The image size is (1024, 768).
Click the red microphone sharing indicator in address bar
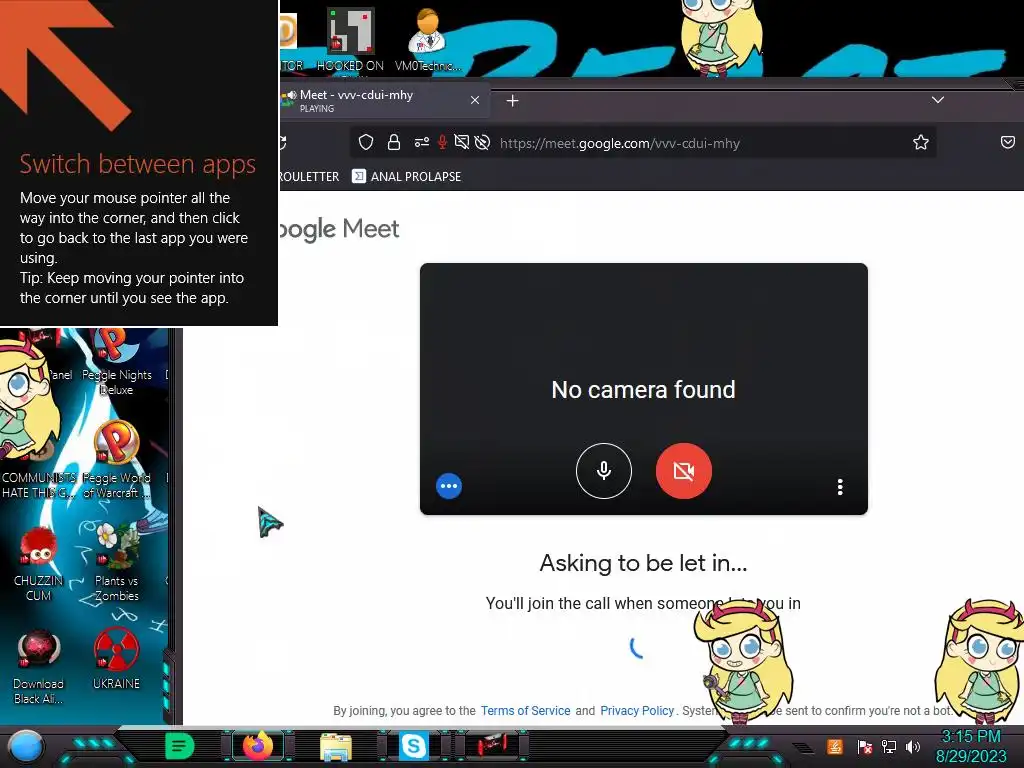click(442, 142)
